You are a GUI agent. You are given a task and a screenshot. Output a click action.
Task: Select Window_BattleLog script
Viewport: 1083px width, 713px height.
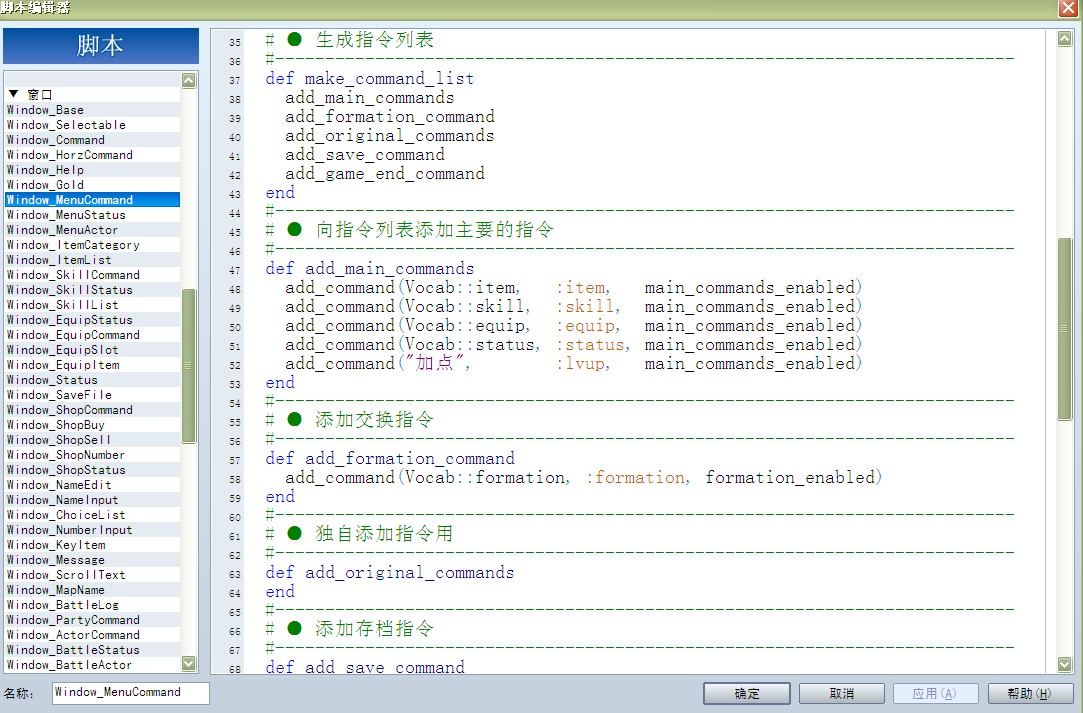click(x=93, y=605)
